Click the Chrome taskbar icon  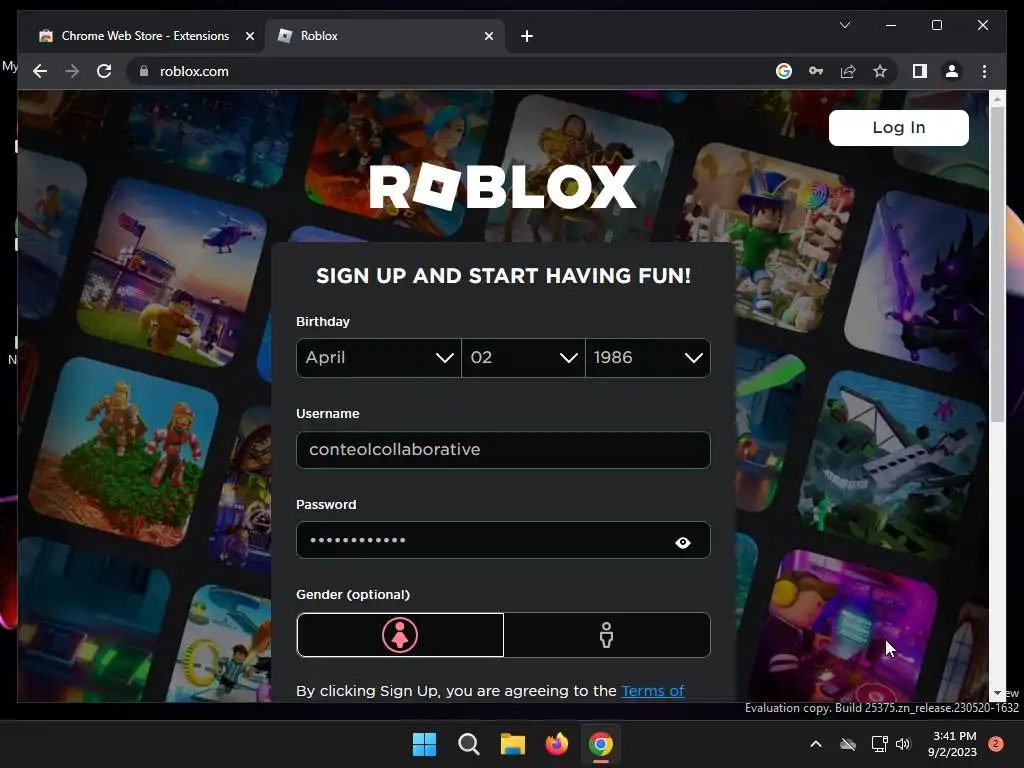[x=601, y=744]
